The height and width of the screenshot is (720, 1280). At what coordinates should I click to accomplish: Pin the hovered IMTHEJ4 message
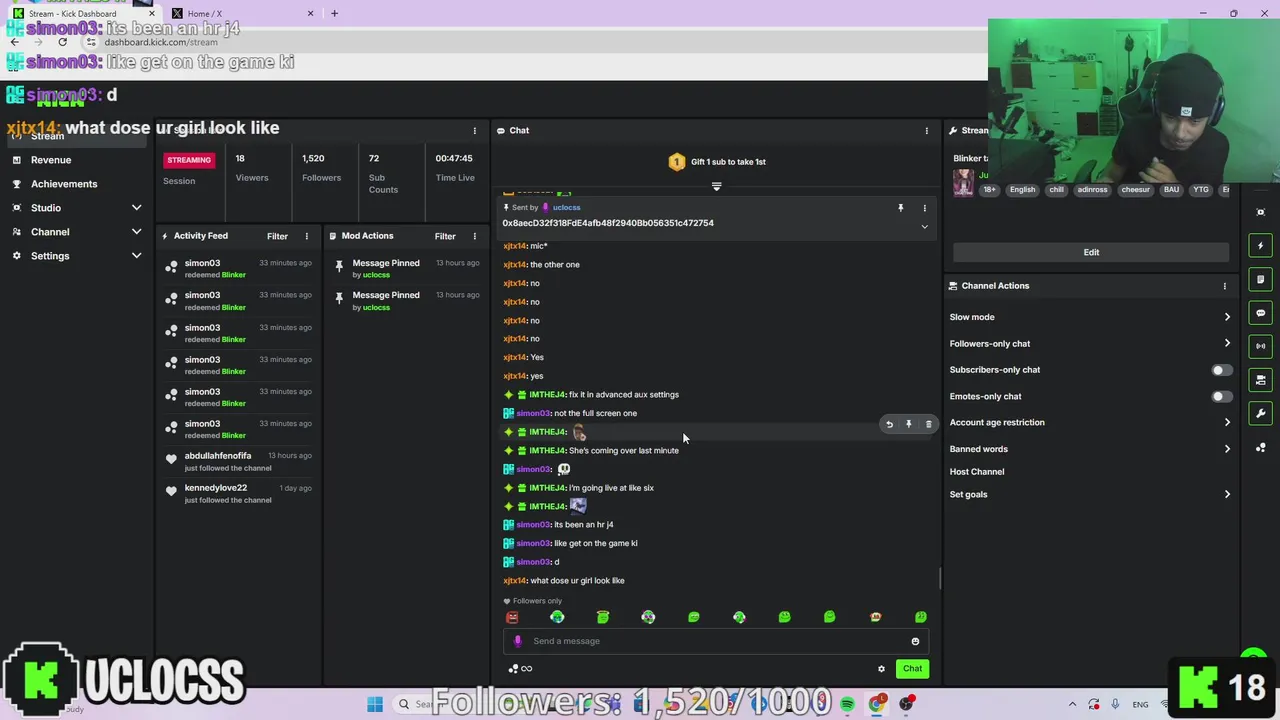coord(908,425)
